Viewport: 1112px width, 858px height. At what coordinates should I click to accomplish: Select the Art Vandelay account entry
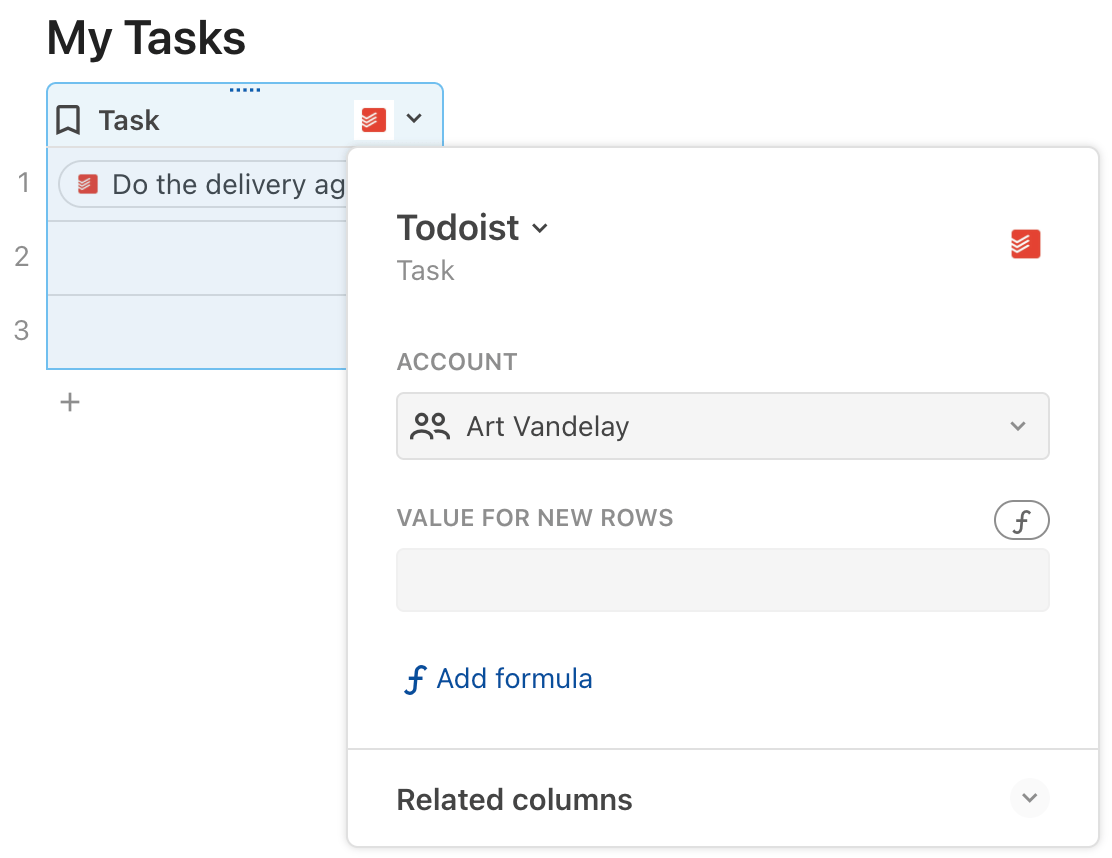pyautogui.click(x=547, y=426)
